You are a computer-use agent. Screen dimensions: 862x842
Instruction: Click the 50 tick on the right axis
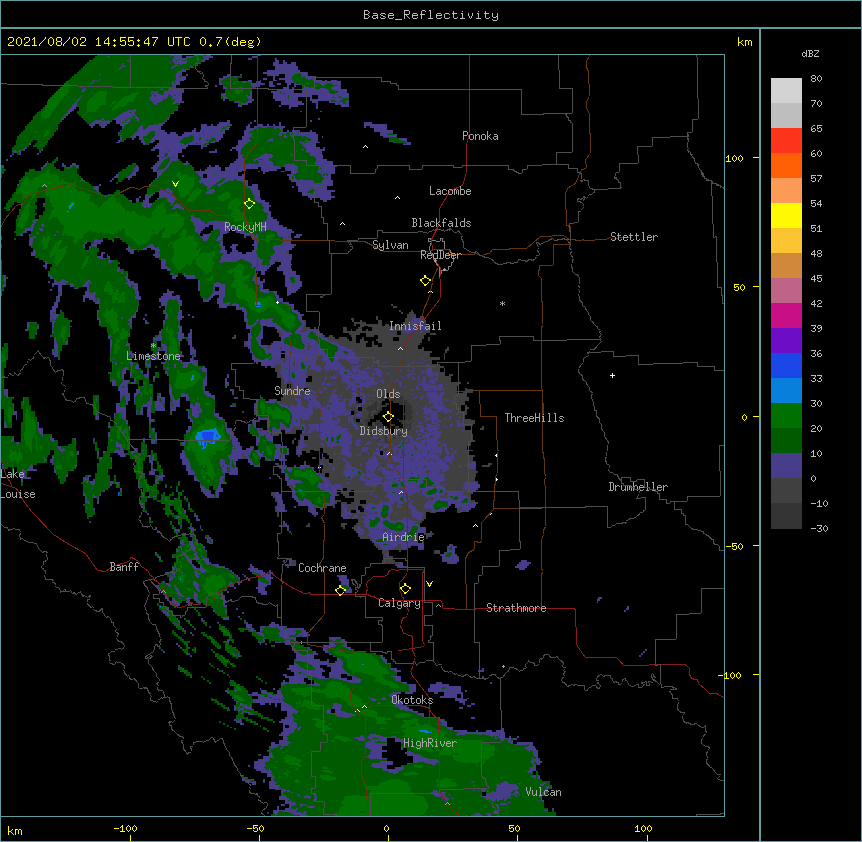[x=739, y=287]
